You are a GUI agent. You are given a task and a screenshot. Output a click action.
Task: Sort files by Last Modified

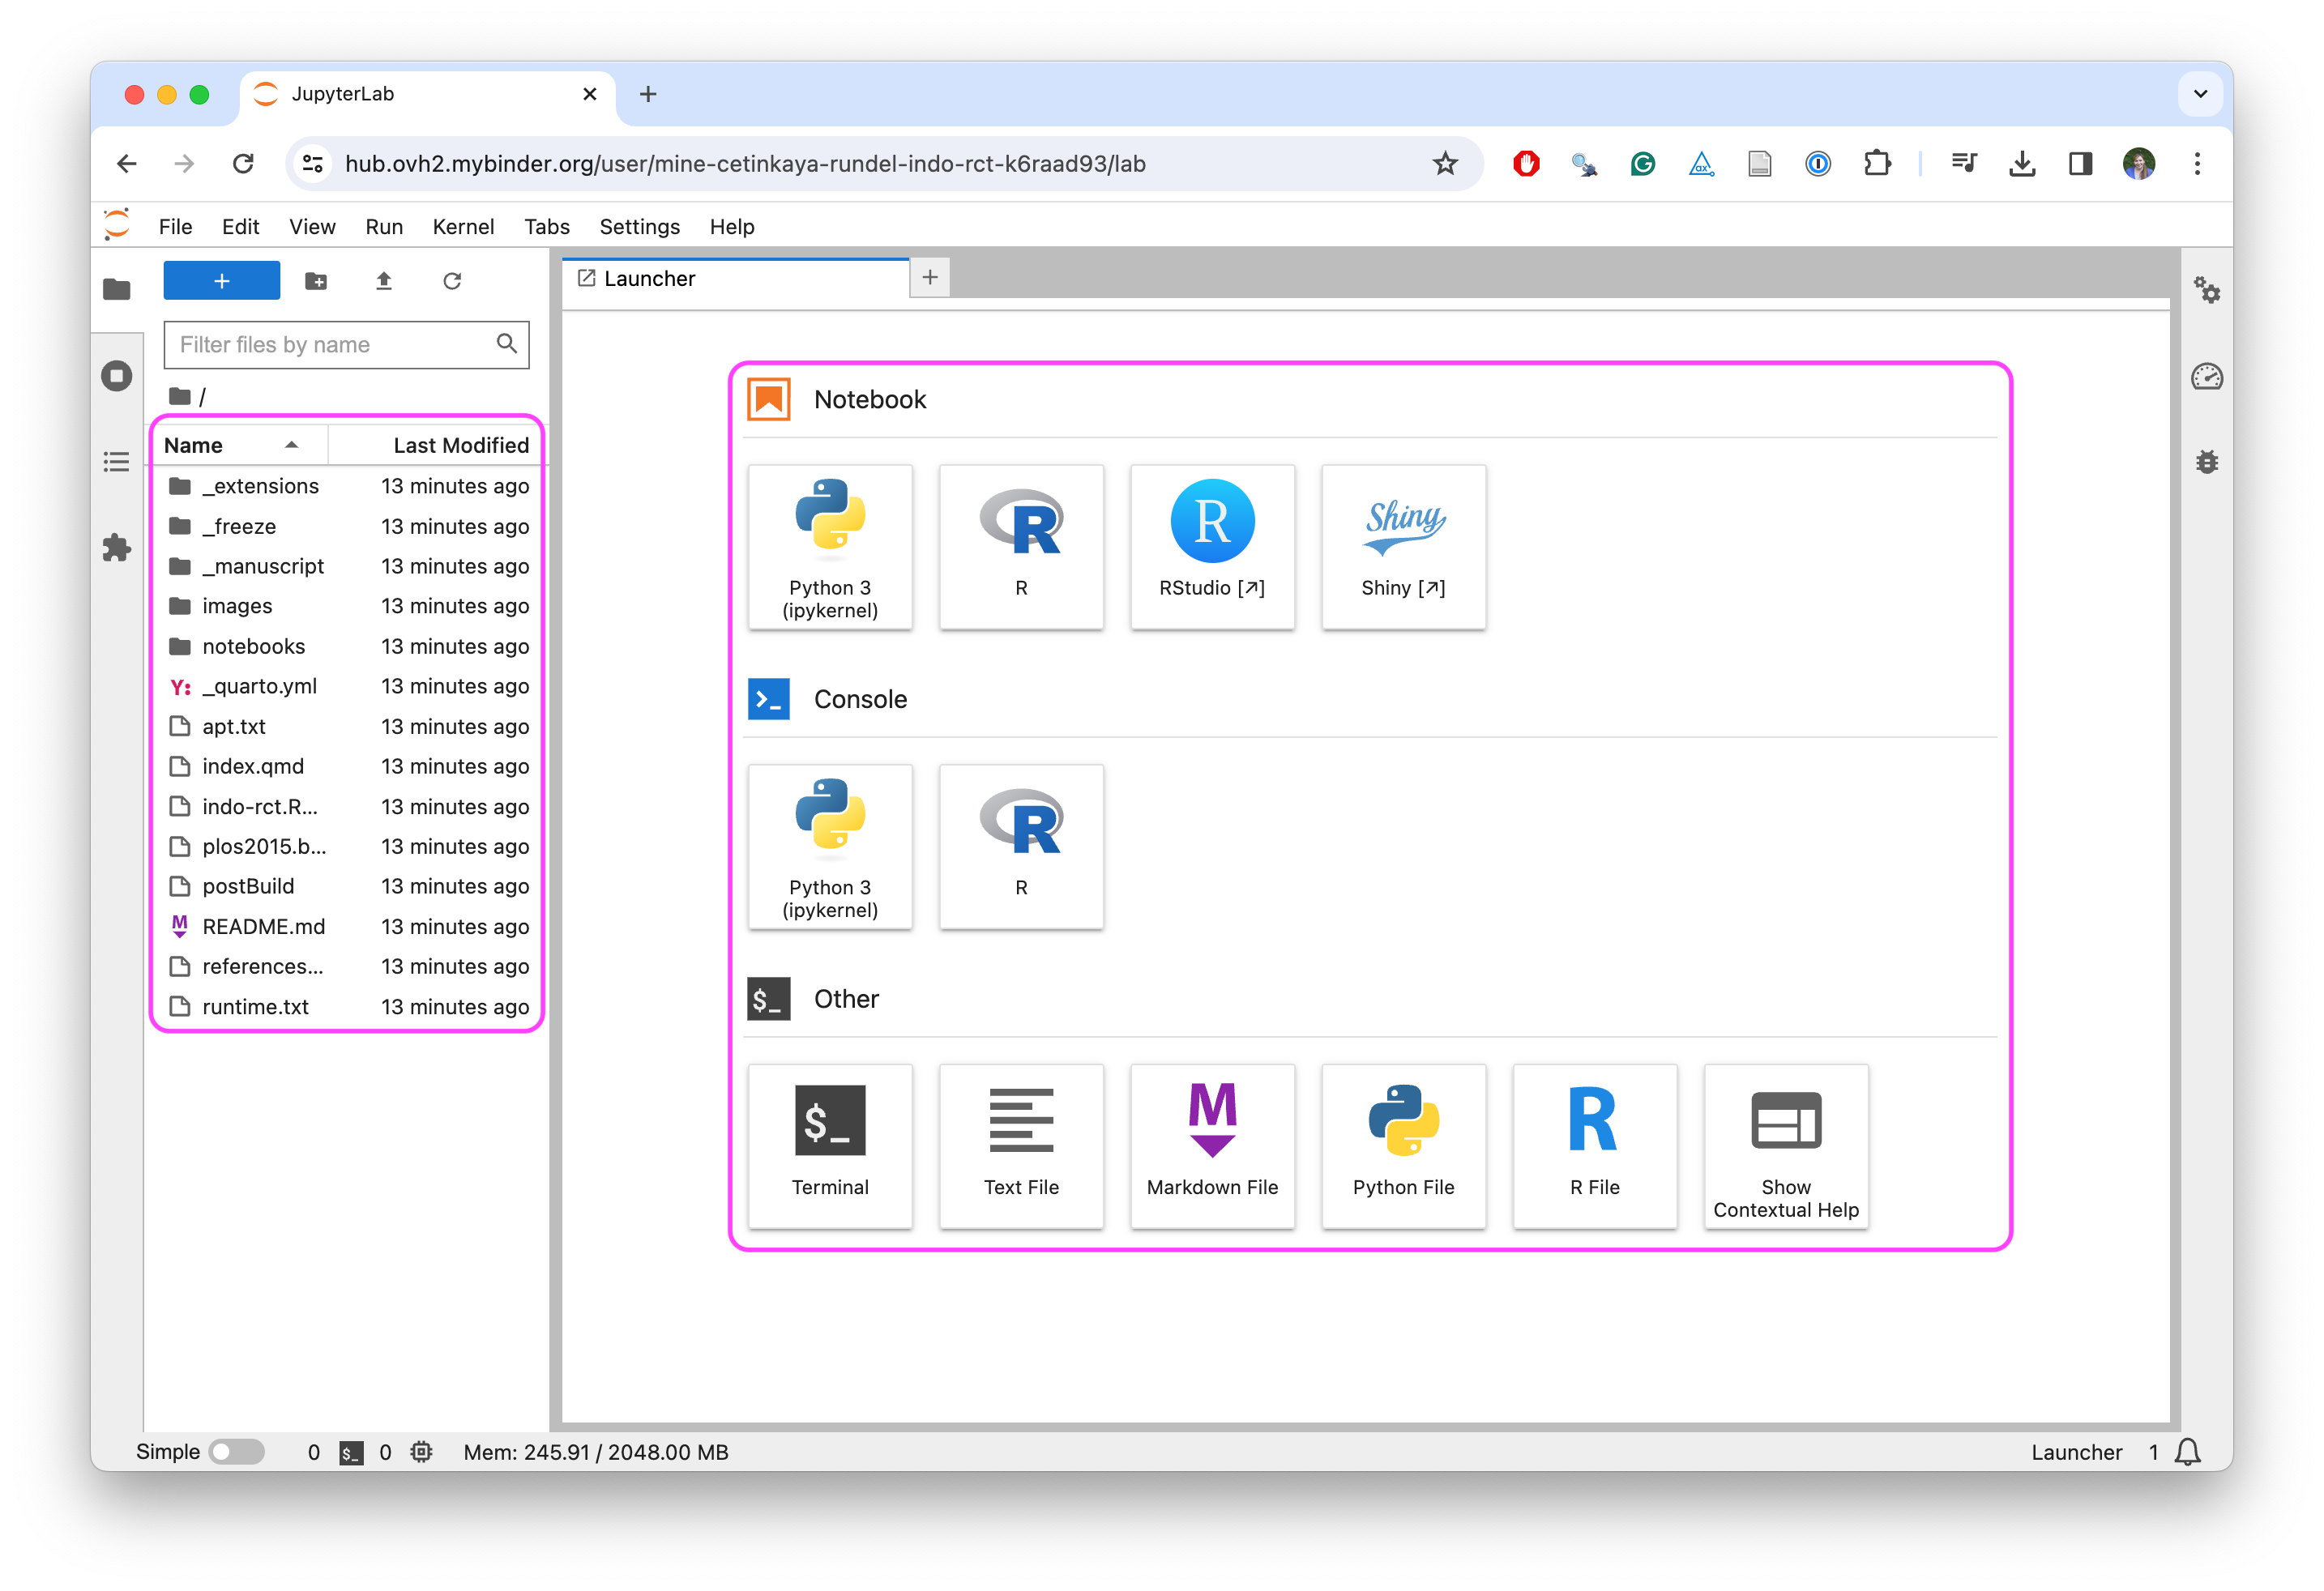(461, 445)
